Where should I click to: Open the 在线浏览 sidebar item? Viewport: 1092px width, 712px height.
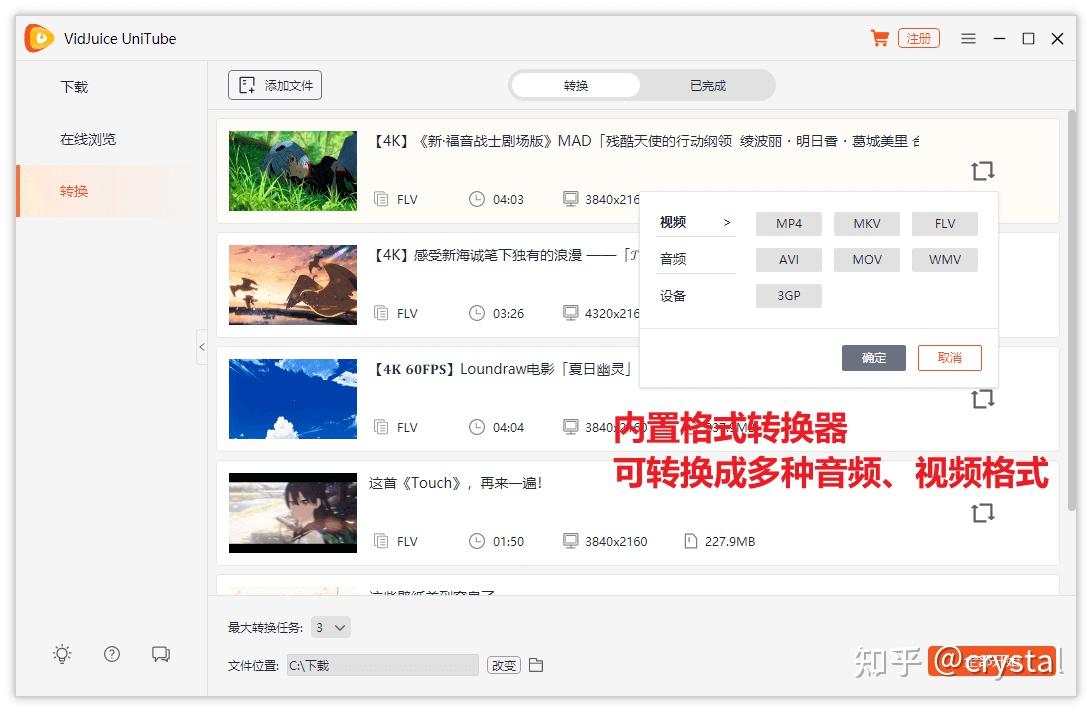[88, 139]
